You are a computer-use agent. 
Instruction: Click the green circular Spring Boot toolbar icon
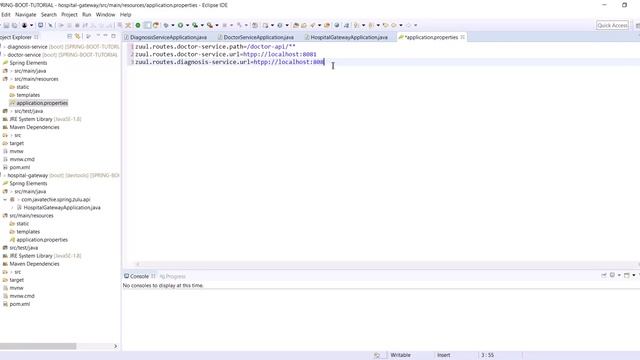[138, 25]
